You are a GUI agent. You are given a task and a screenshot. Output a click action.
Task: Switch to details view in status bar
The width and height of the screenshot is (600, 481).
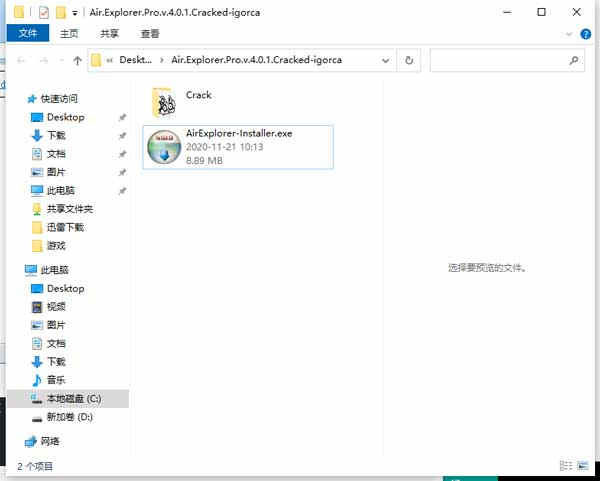(x=566, y=466)
